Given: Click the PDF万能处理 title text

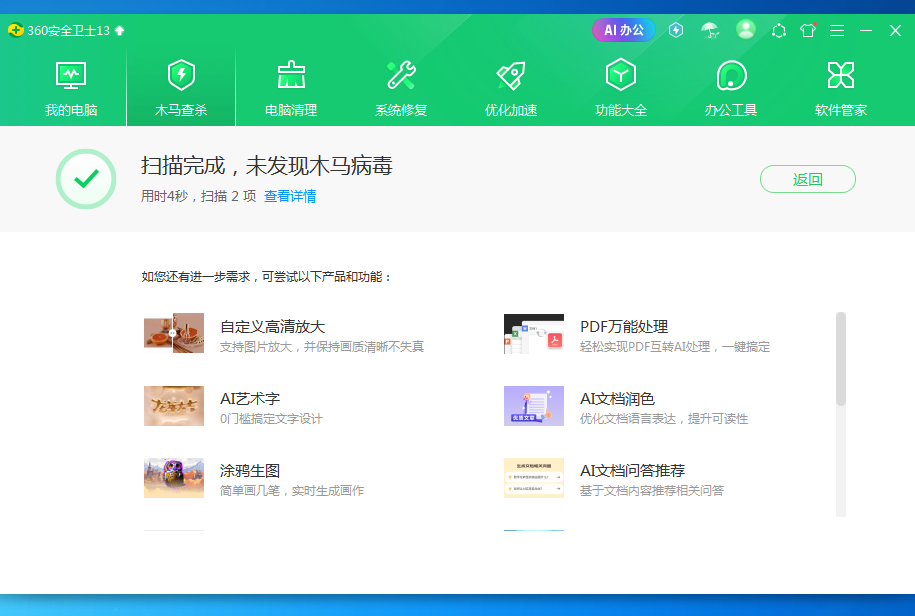Looking at the screenshot, I should click(x=624, y=327).
